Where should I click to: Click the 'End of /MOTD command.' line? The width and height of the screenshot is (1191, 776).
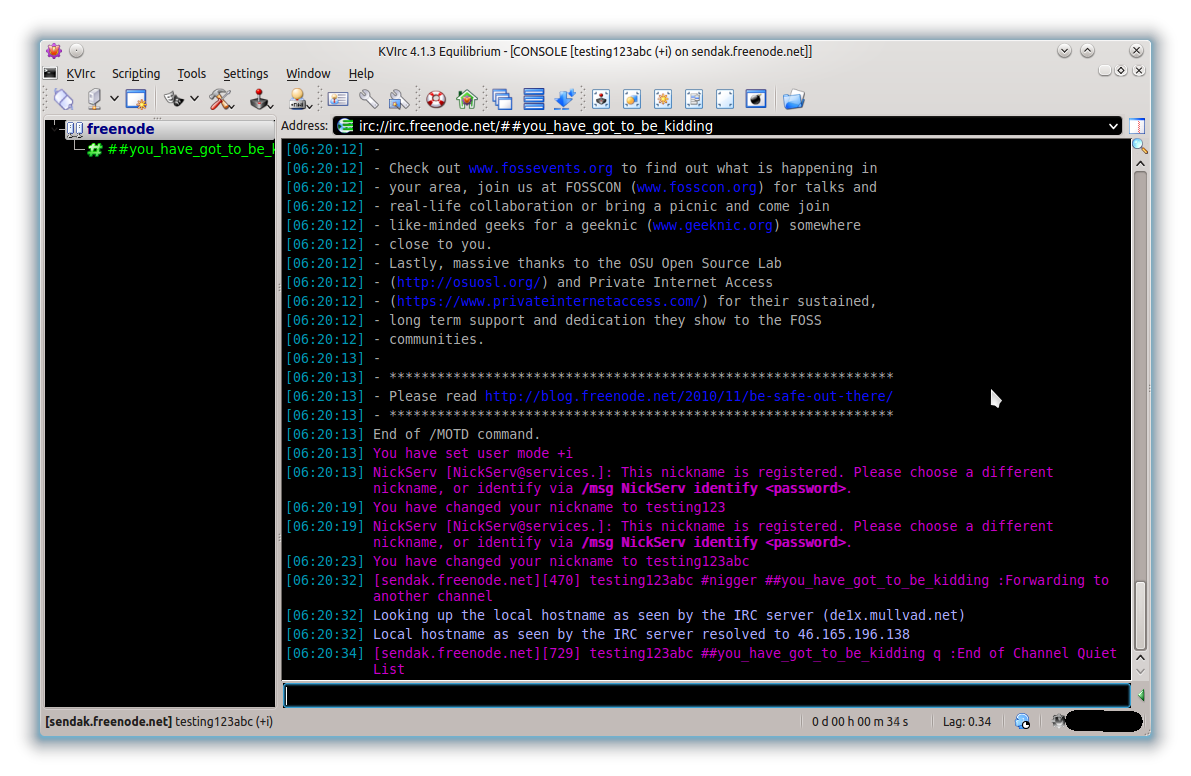click(456, 434)
